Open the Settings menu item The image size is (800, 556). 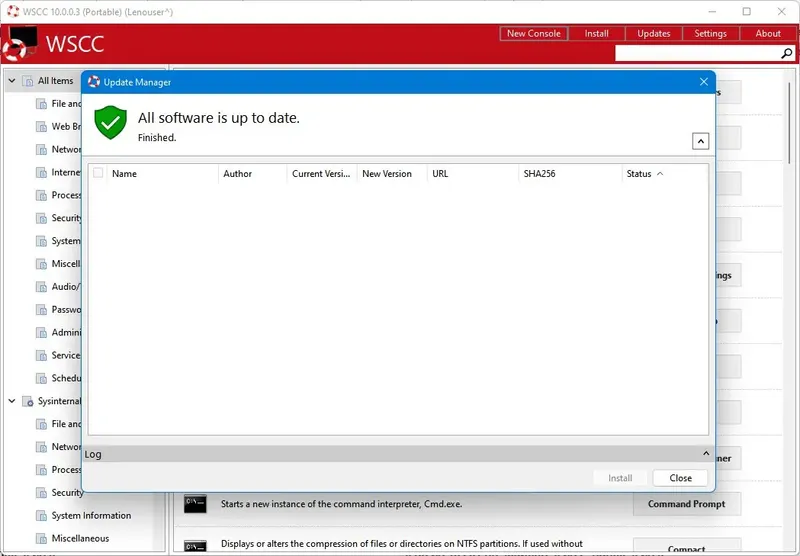tap(710, 34)
